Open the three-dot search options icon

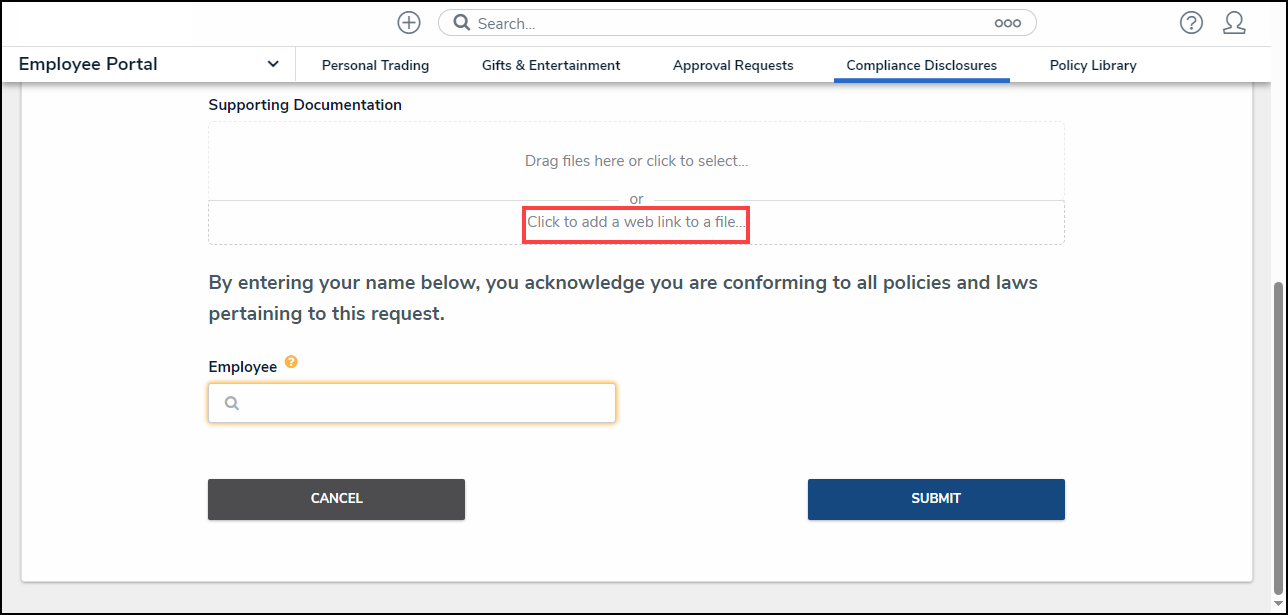pyautogui.click(x=1007, y=23)
